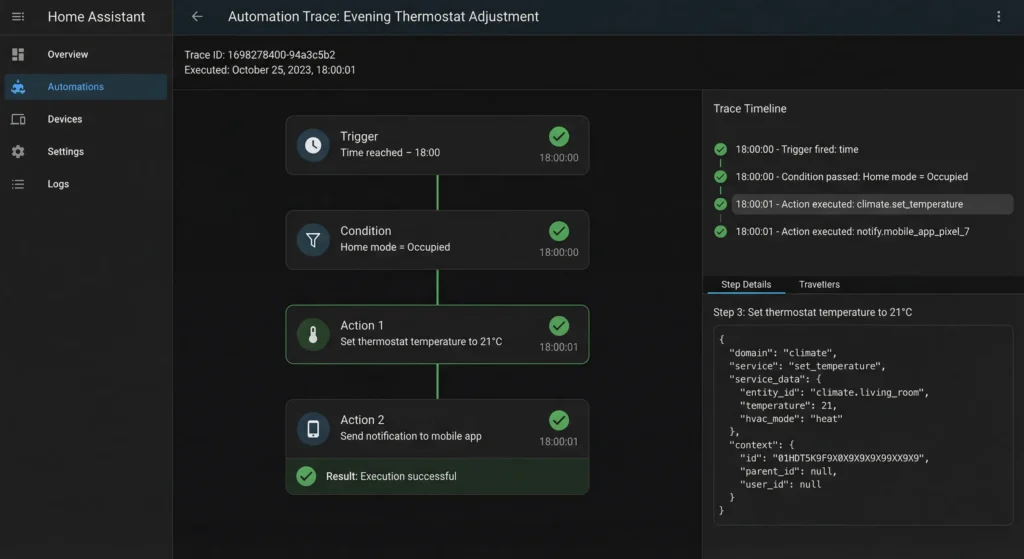Select timeline entry climate.set_temperature
This screenshot has width=1024, height=559.
coord(872,204)
